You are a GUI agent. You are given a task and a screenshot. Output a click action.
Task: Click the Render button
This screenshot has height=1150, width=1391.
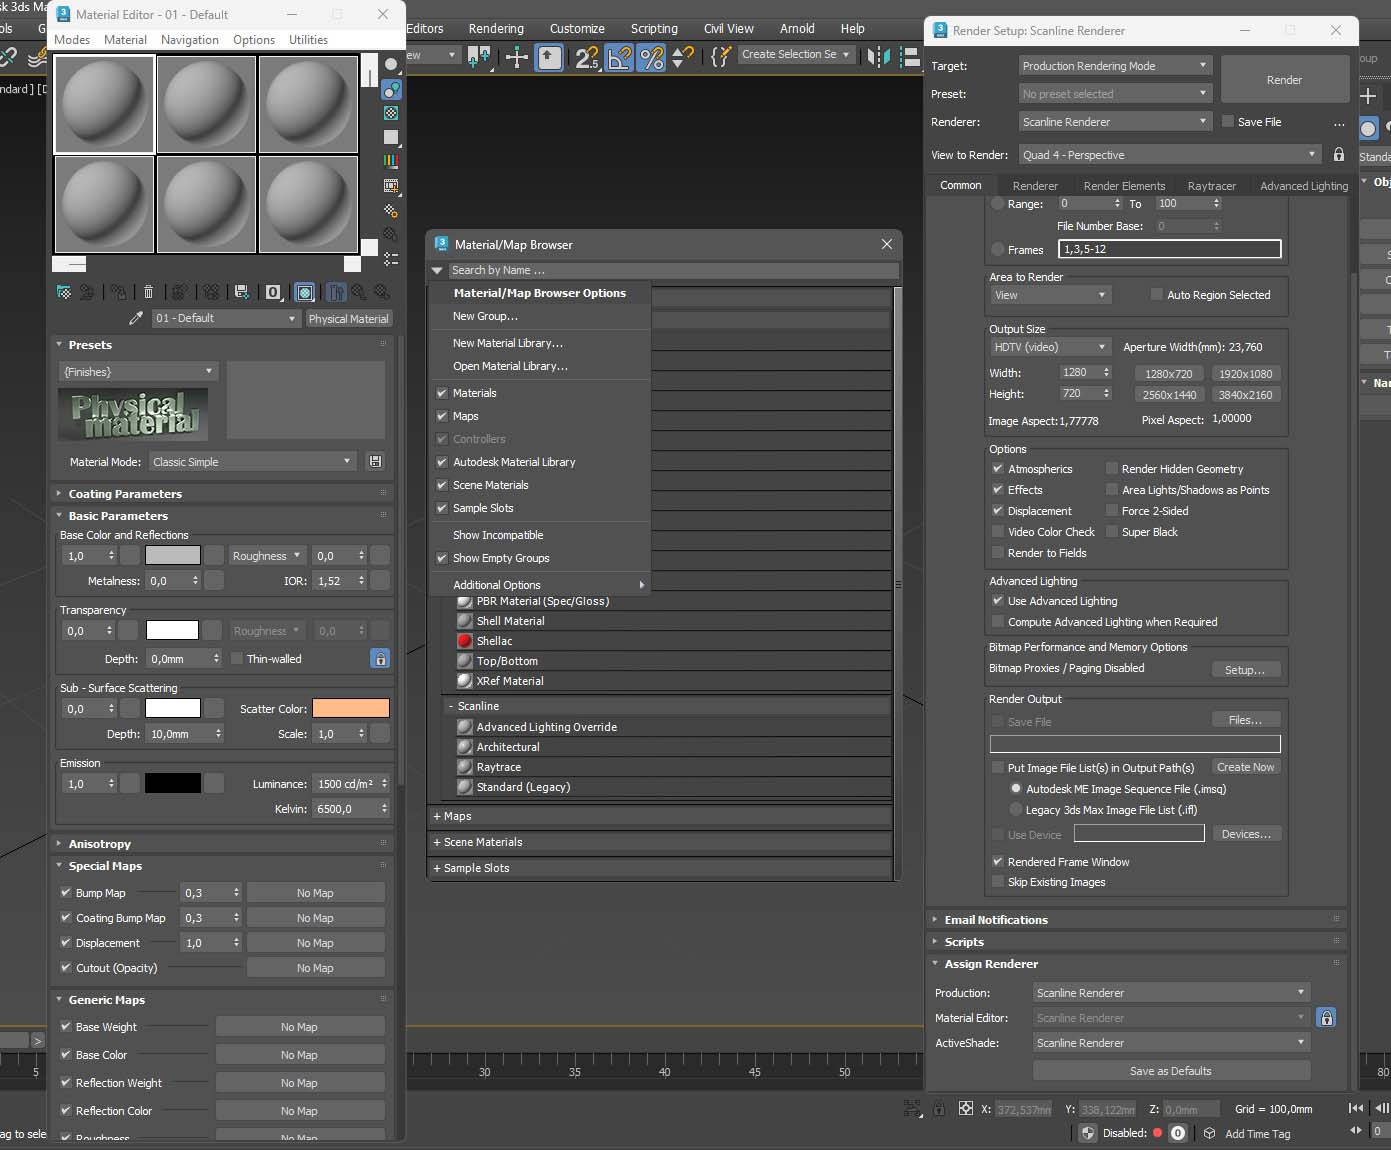click(1284, 80)
